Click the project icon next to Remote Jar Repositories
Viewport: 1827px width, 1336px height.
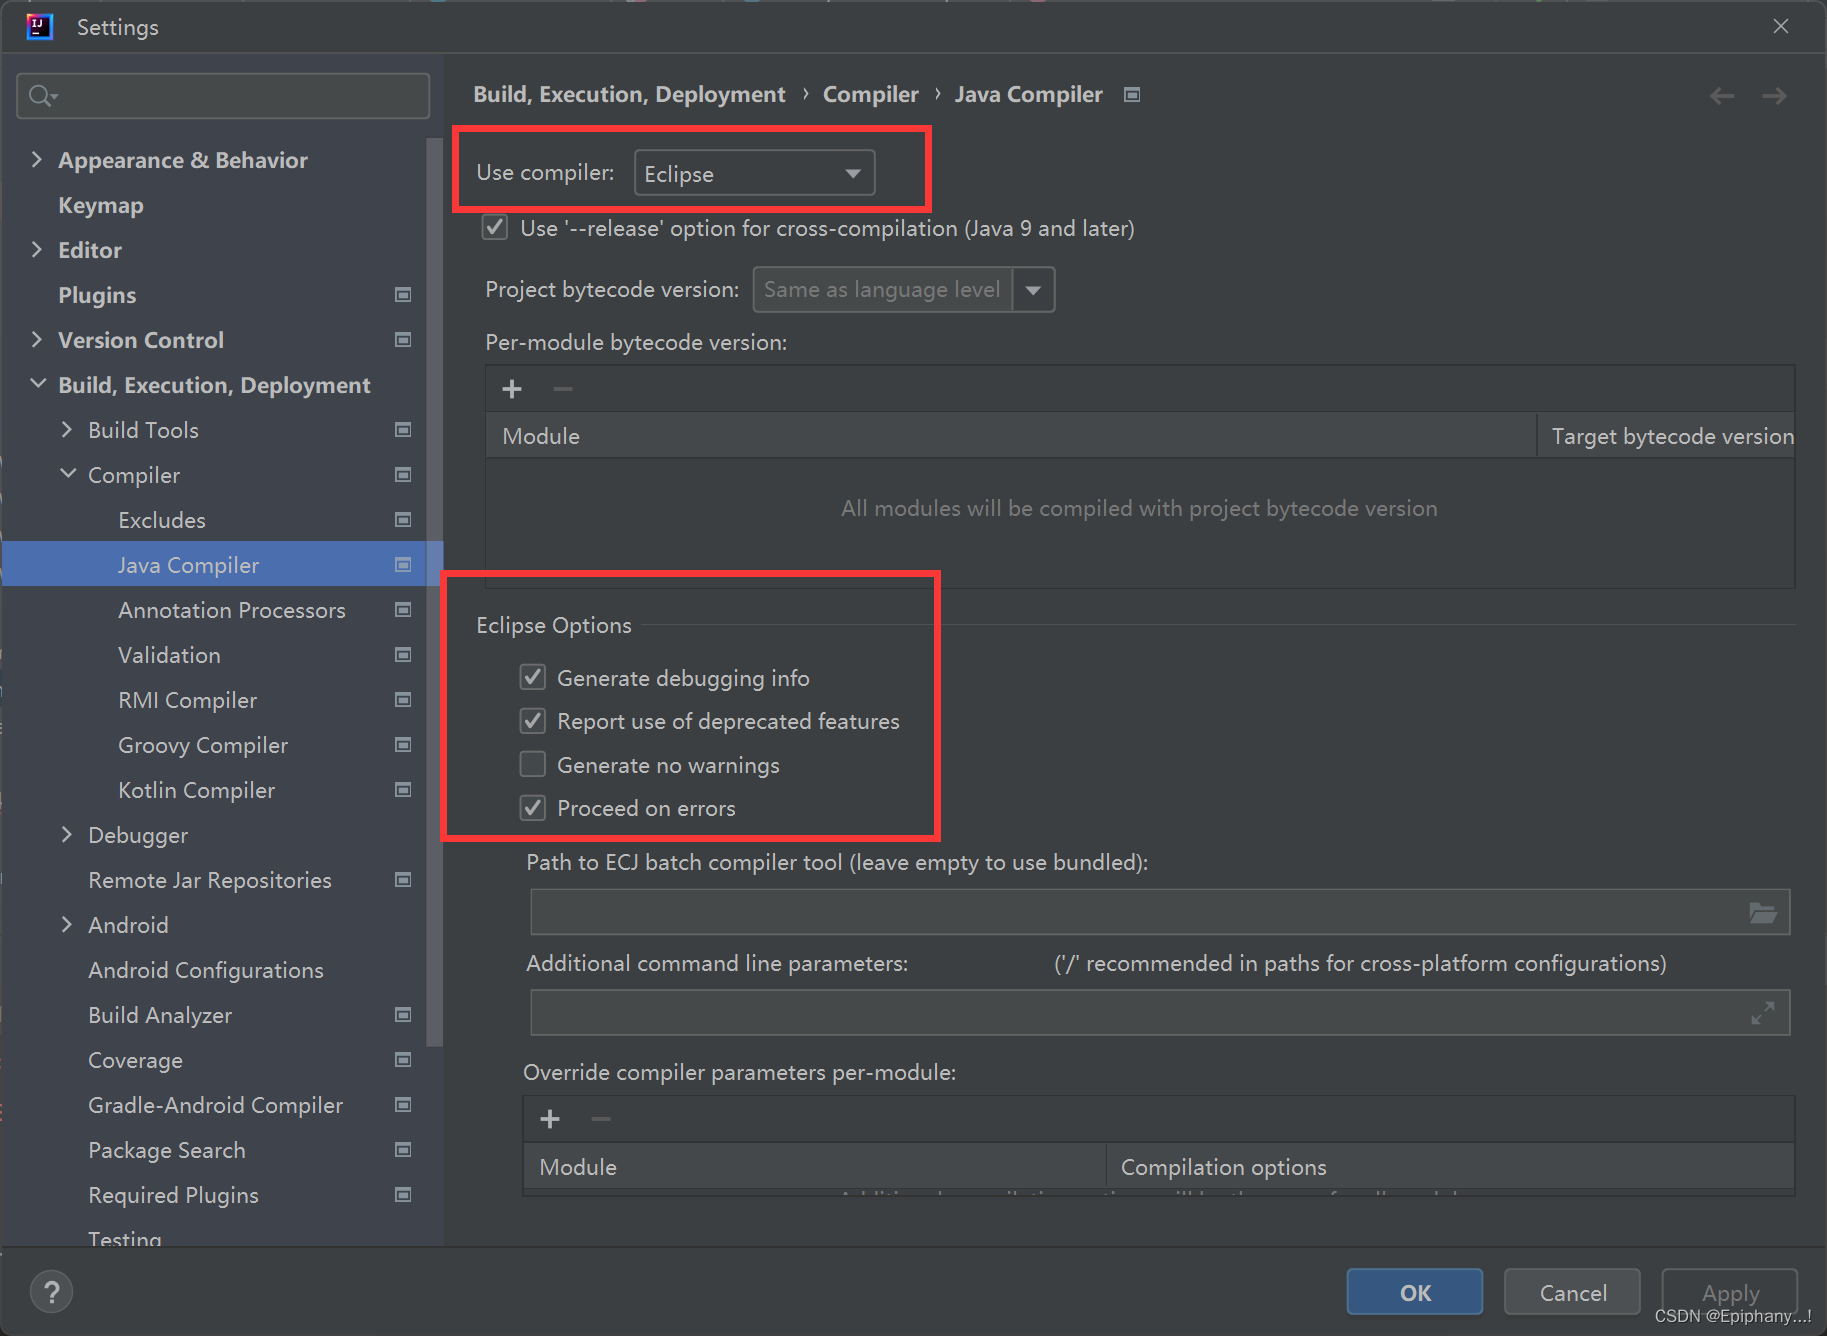point(403,880)
